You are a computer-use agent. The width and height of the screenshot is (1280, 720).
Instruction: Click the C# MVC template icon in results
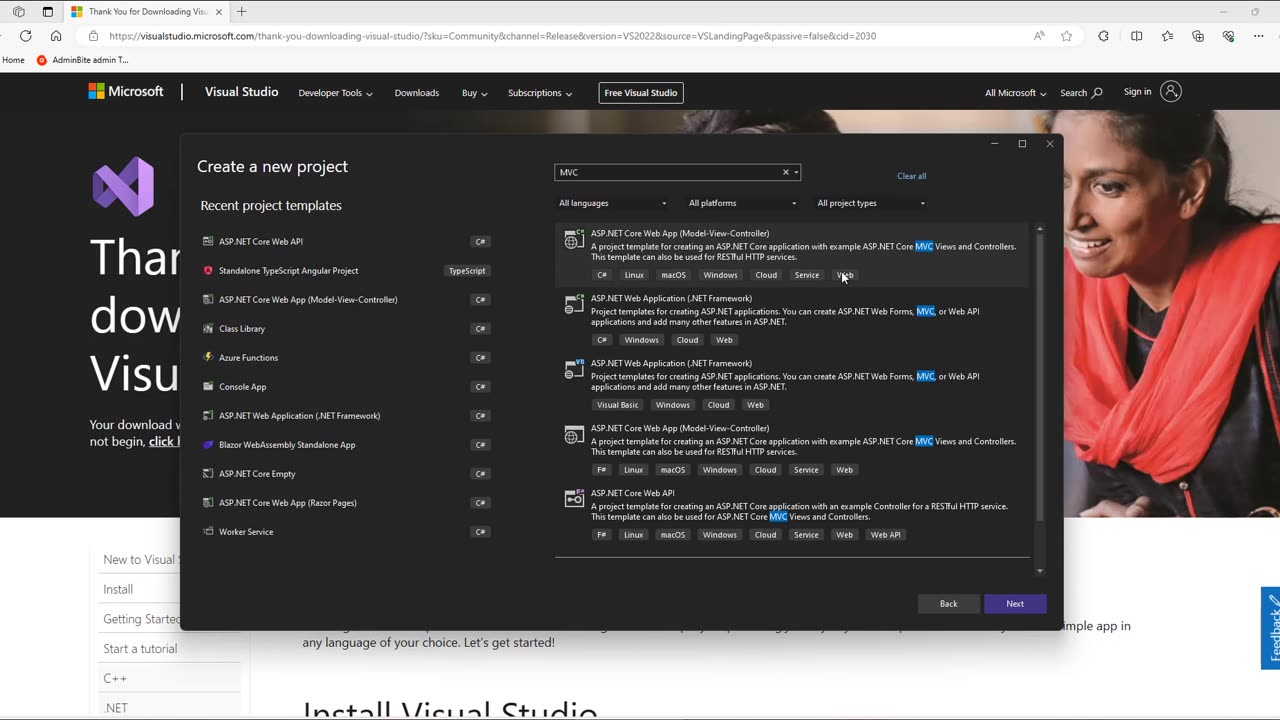coord(574,240)
